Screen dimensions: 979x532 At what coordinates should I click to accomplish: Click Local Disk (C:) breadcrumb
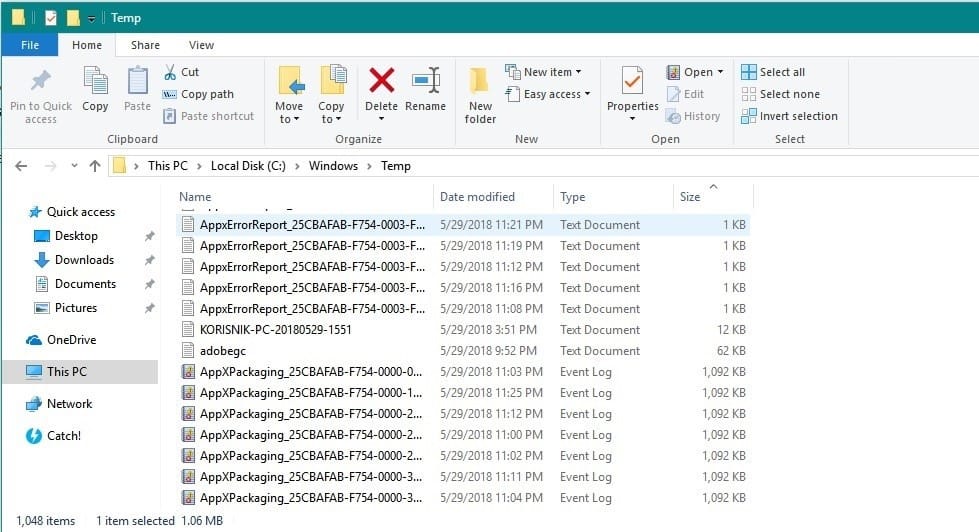[x=248, y=166]
